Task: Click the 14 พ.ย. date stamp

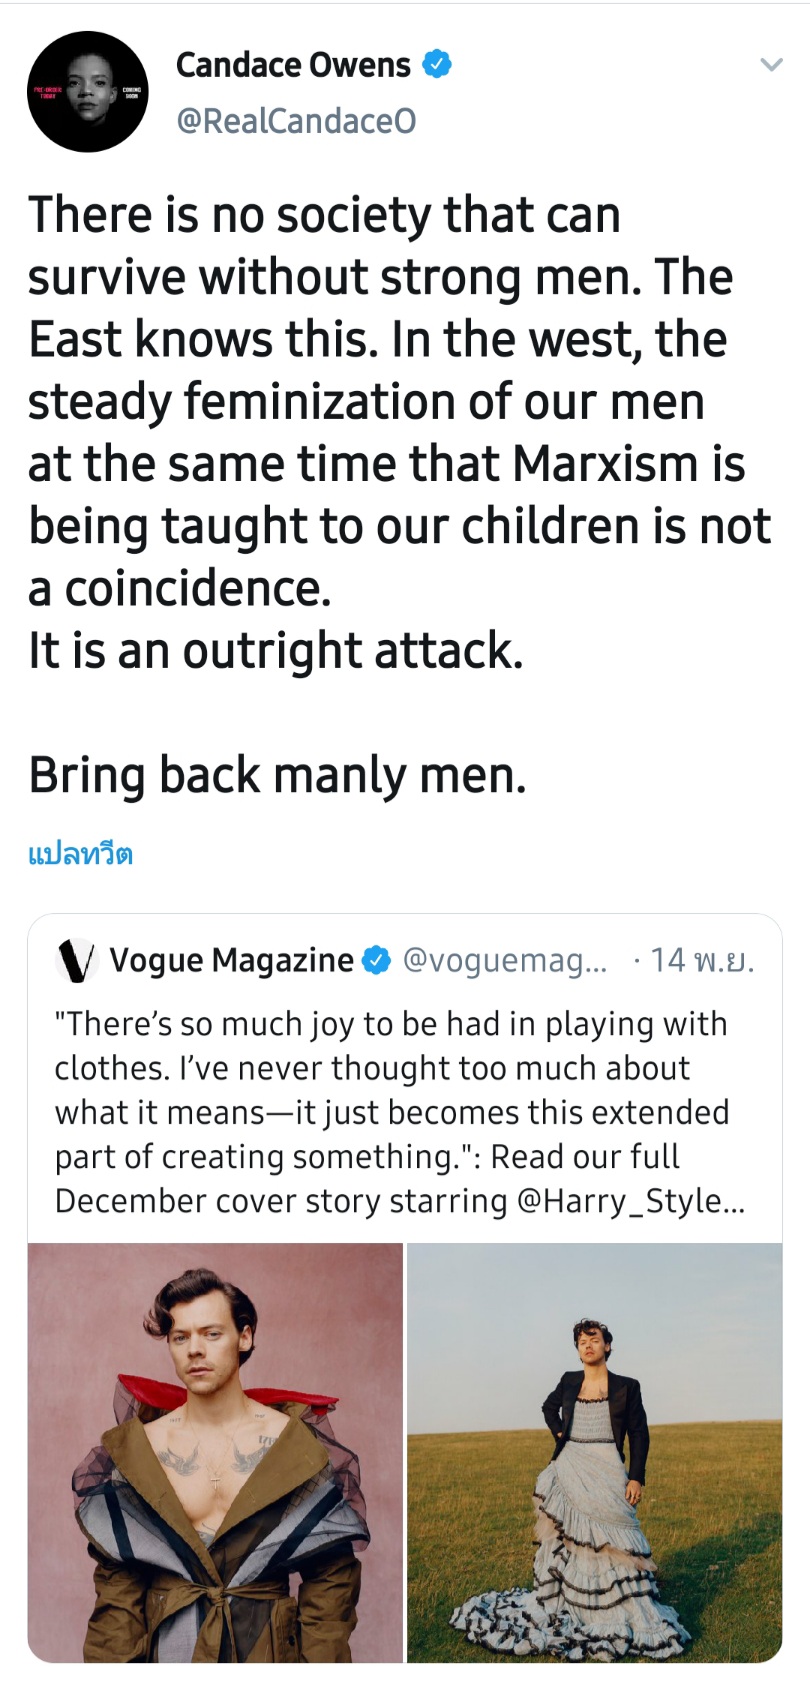Action: pyautogui.click(x=702, y=961)
